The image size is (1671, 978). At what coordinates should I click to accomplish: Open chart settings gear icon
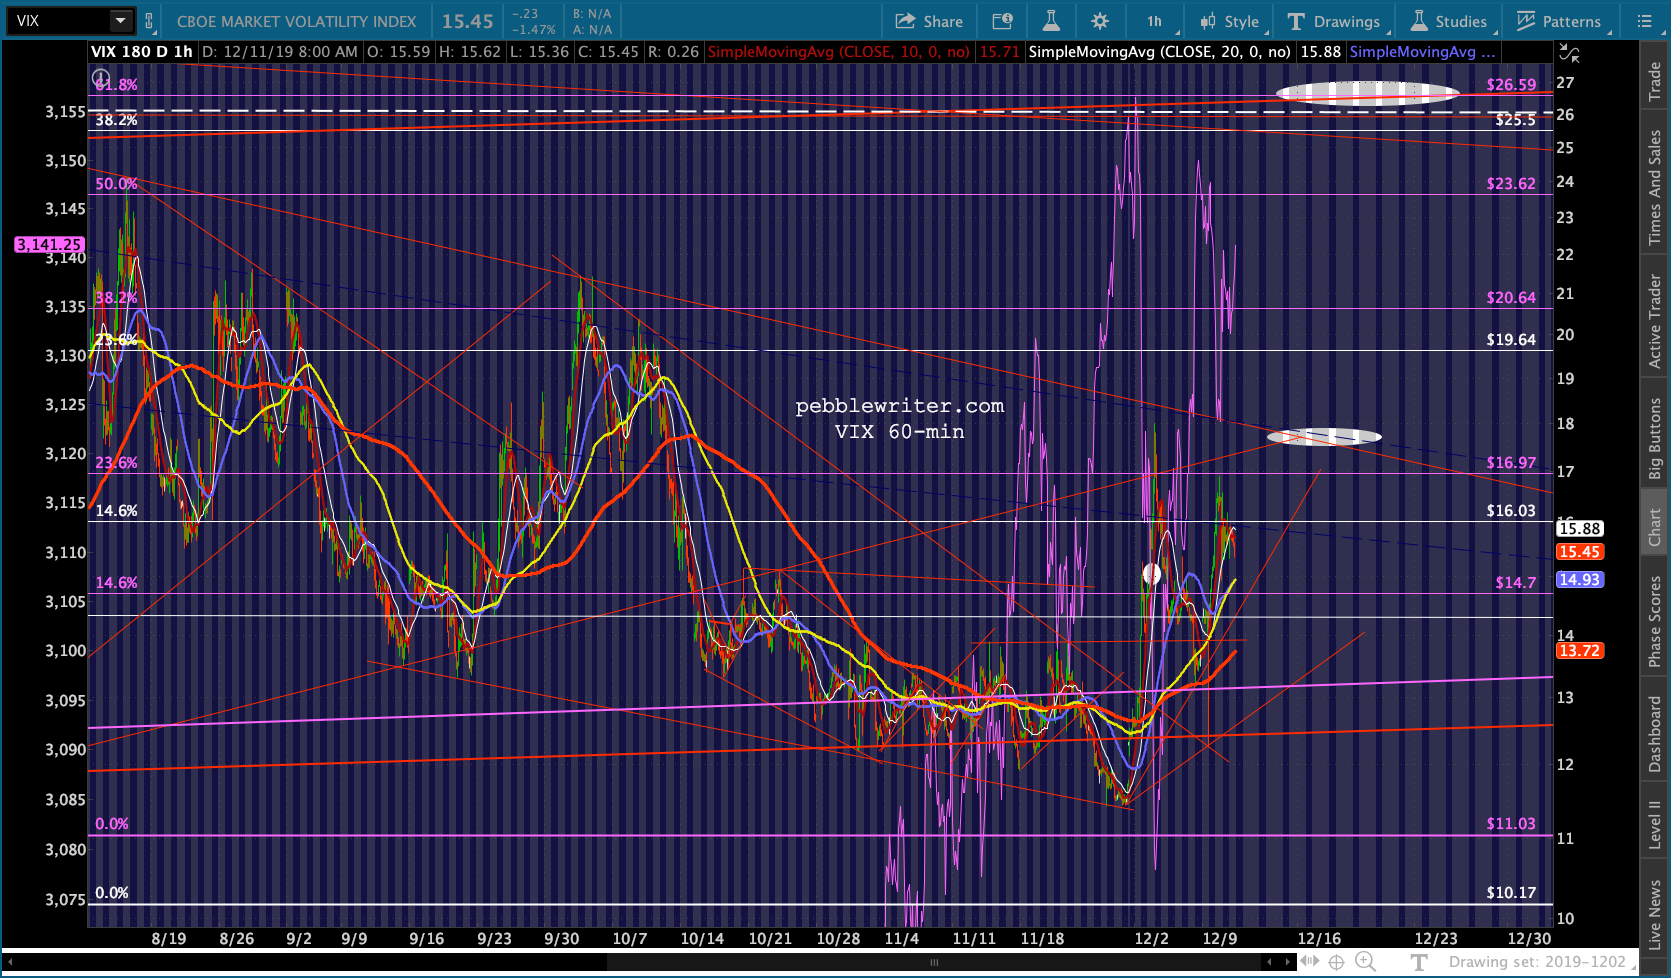[1100, 21]
